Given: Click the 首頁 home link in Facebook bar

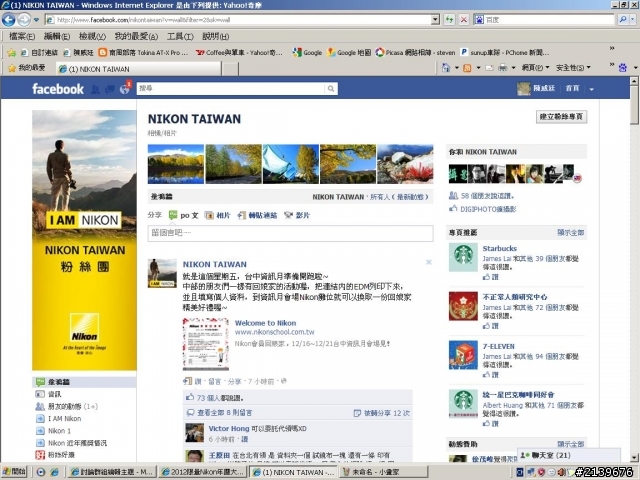Looking at the screenshot, I should click(x=572, y=88).
